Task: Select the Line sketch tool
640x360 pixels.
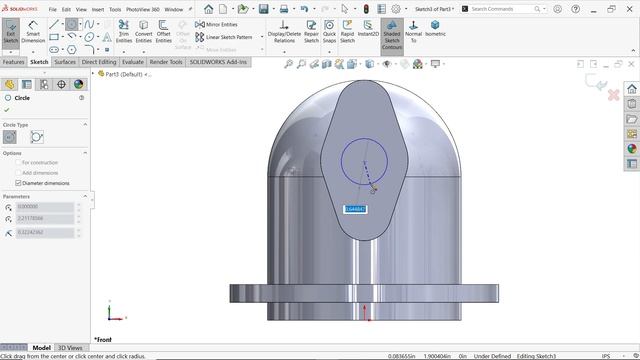Action: point(54,24)
